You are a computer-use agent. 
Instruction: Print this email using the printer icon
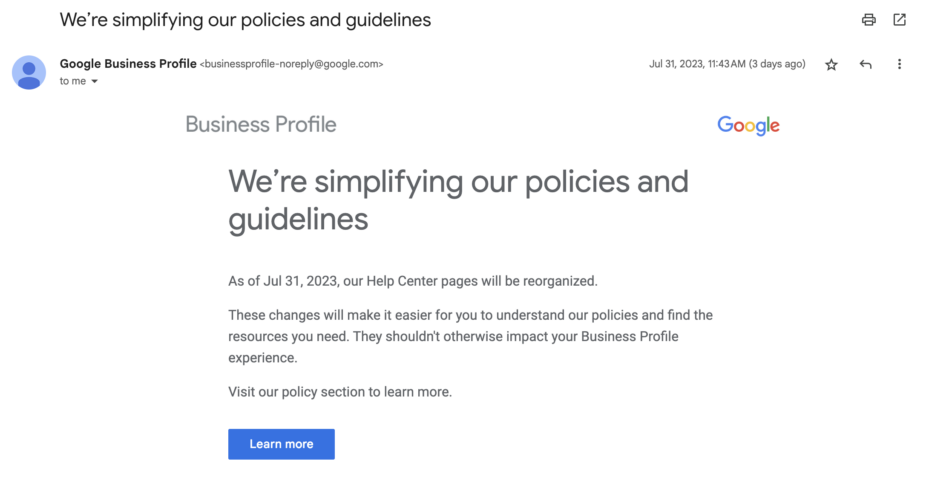click(868, 19)
